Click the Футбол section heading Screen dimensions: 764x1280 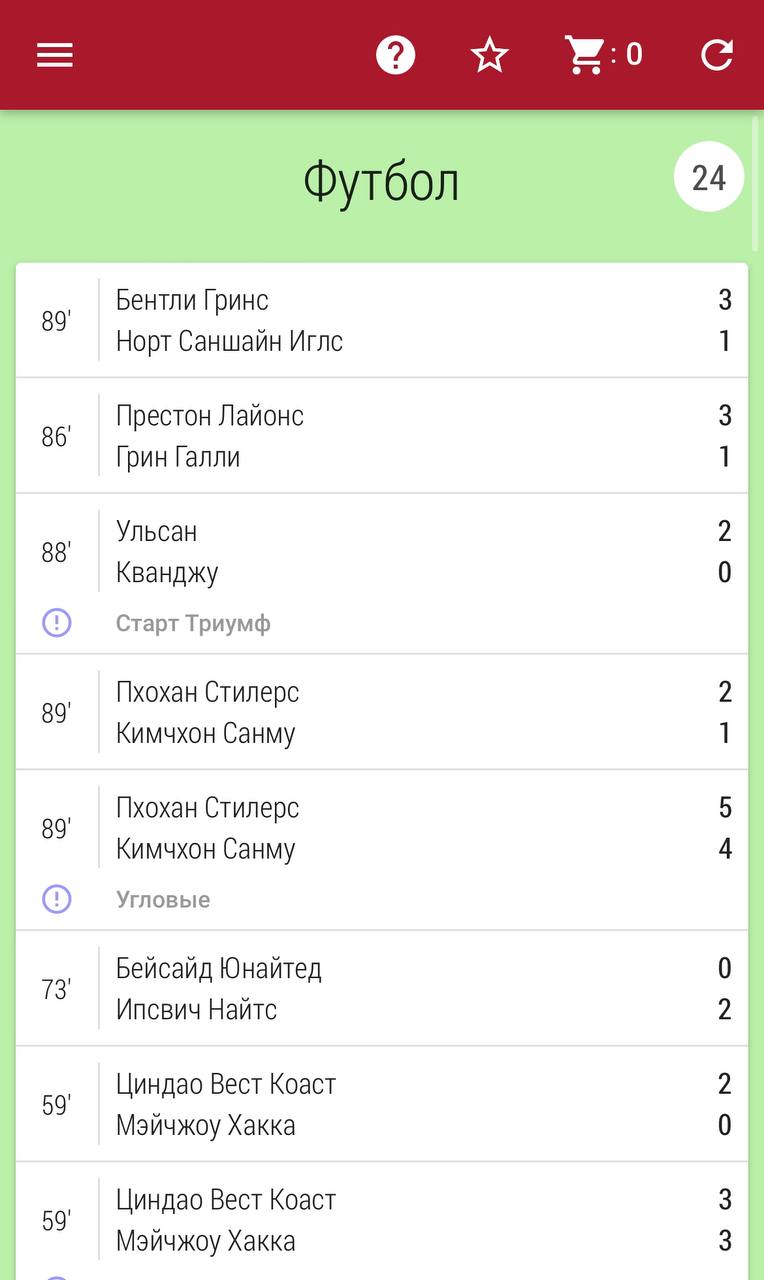click(381, 182)
